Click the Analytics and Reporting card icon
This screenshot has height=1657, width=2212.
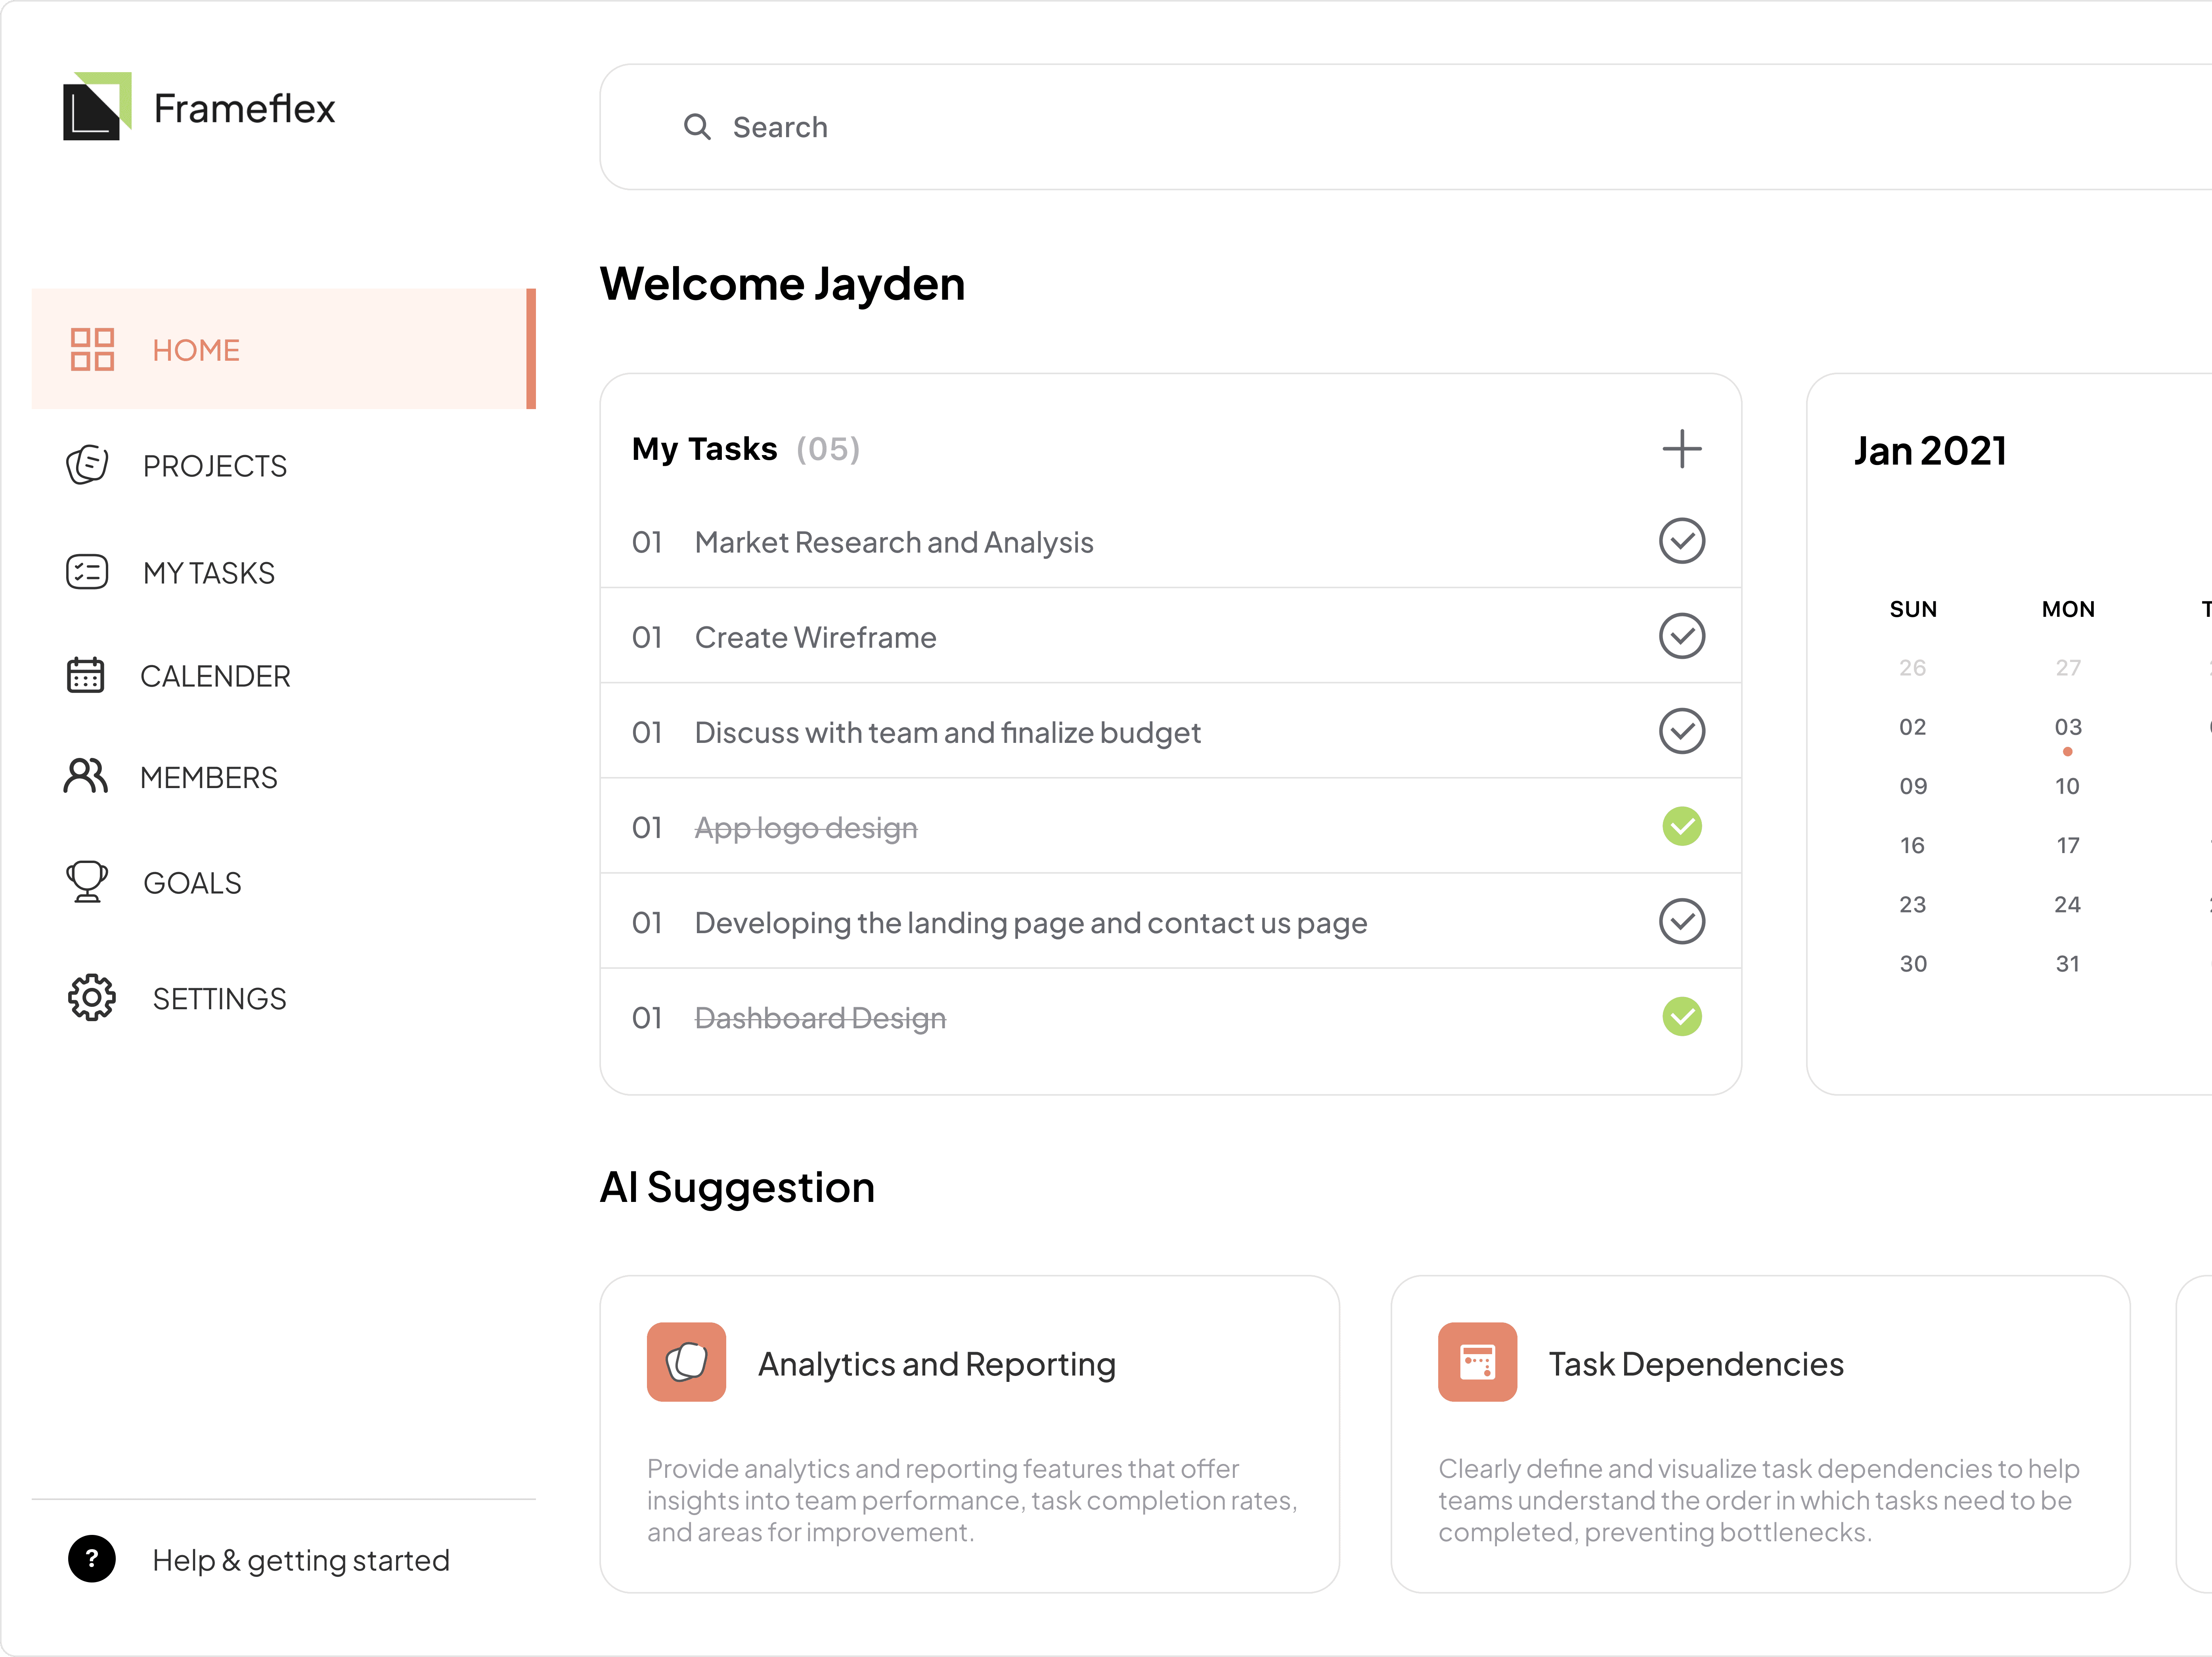point(686,1362)
